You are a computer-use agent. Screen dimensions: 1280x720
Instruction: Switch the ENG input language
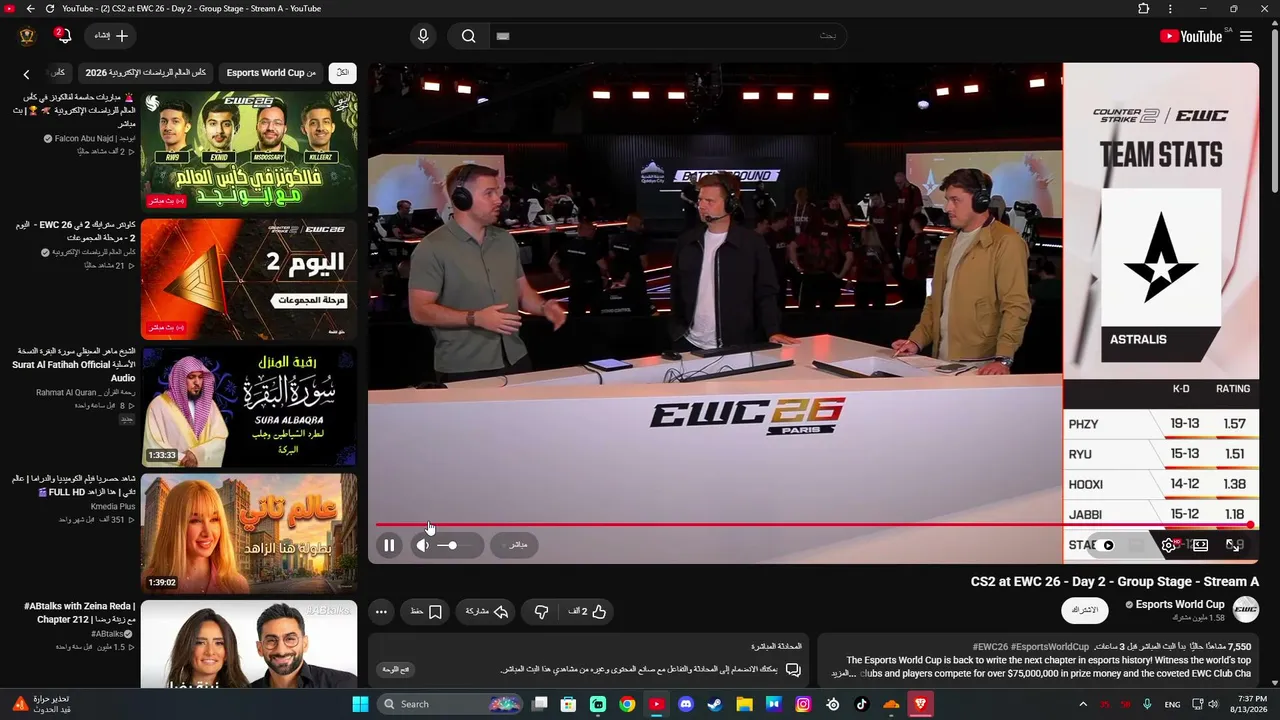pos(1172,704)
